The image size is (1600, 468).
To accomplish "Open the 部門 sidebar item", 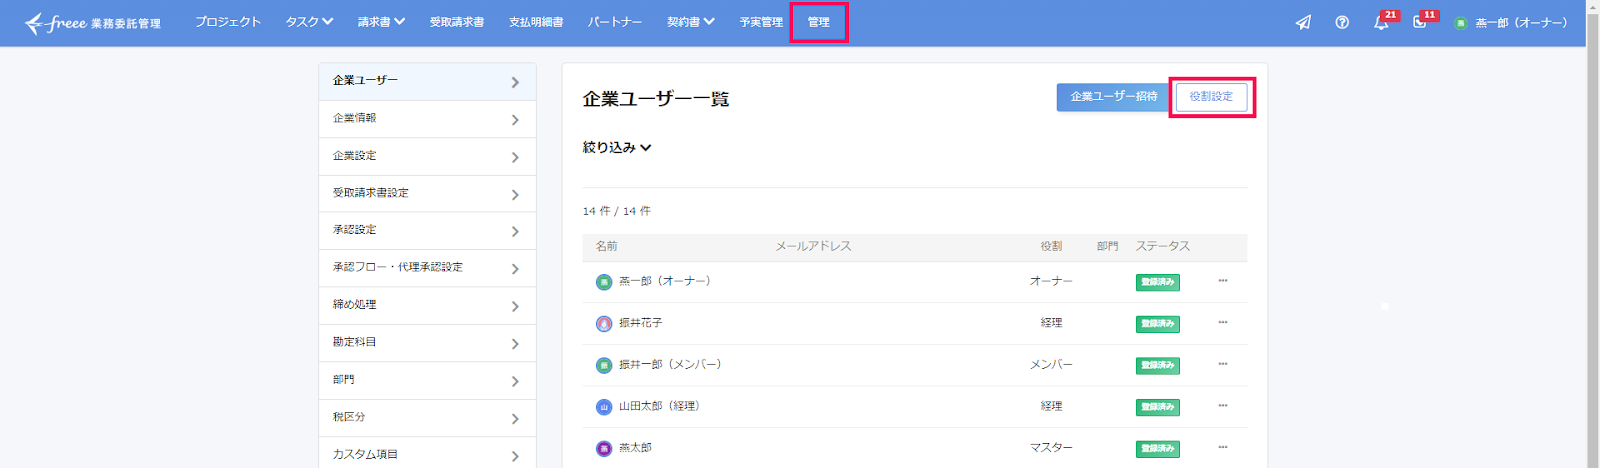I will (427, 380).
